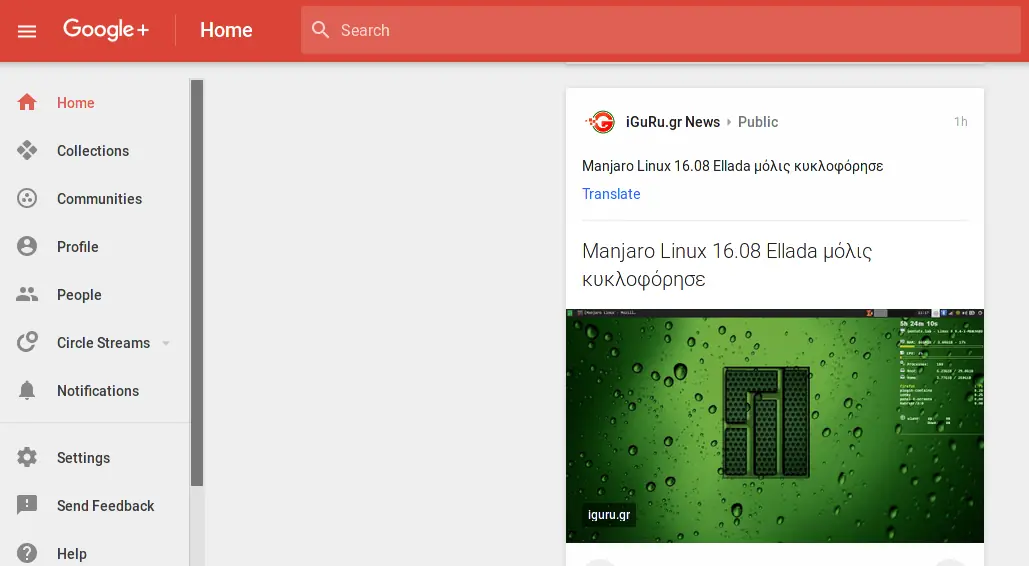Click the Google+ logo

pos(106,30)
